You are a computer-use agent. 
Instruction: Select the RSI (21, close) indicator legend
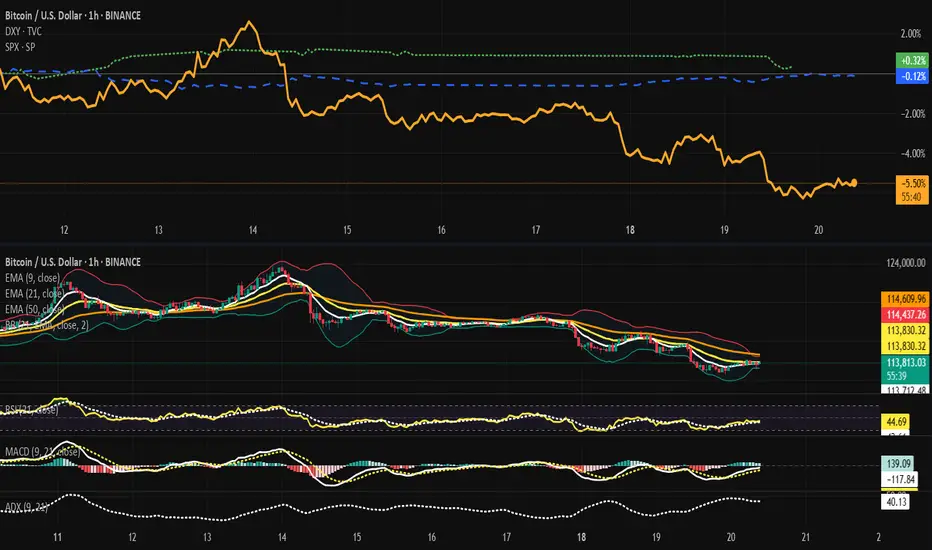tap(32, 410)
